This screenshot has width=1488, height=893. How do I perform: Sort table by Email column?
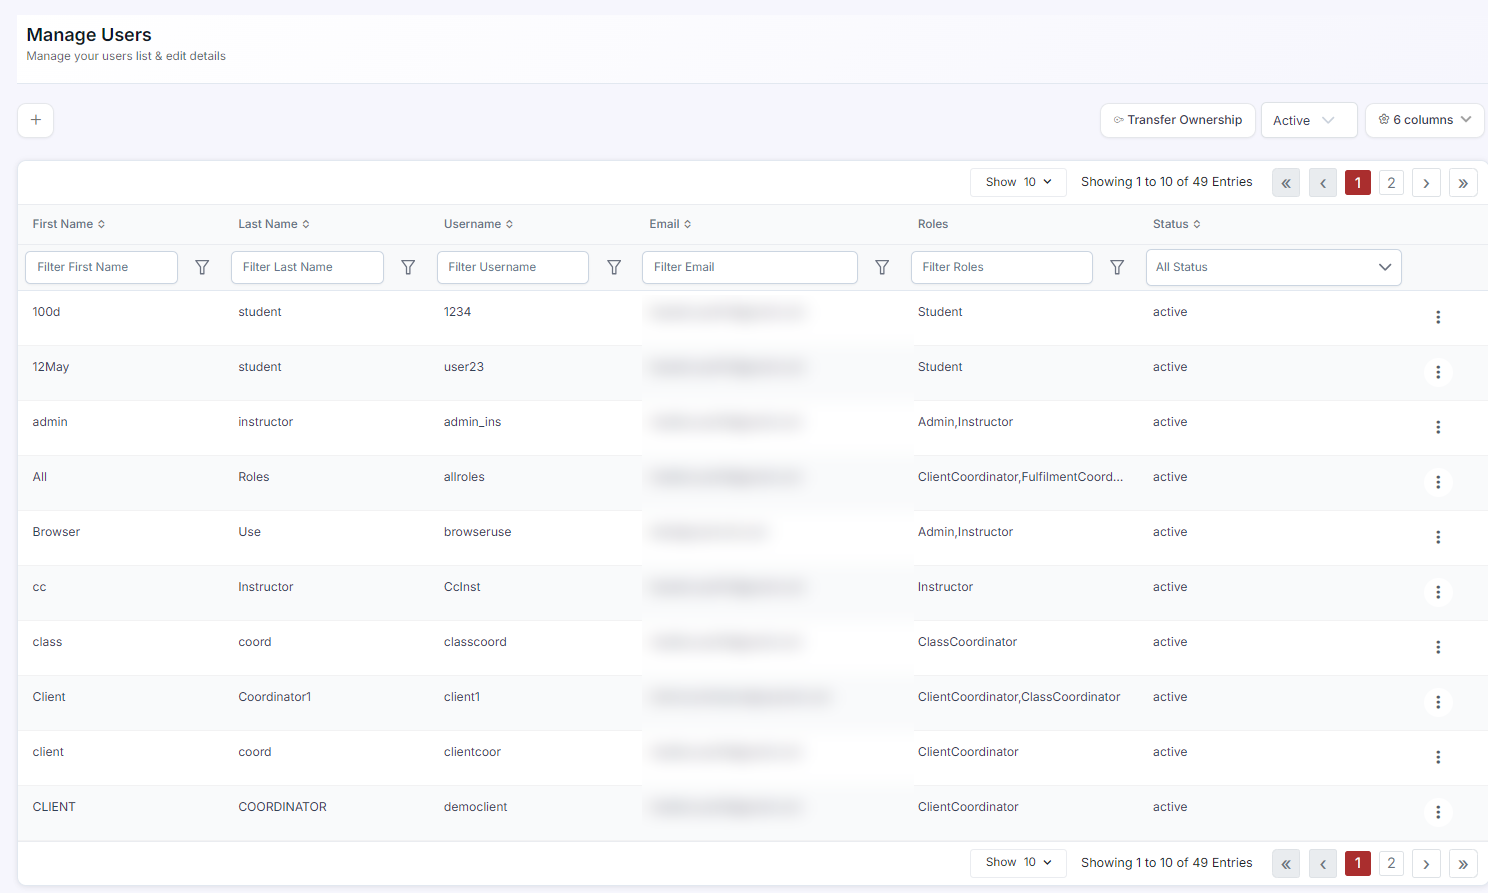click(670, 224)
